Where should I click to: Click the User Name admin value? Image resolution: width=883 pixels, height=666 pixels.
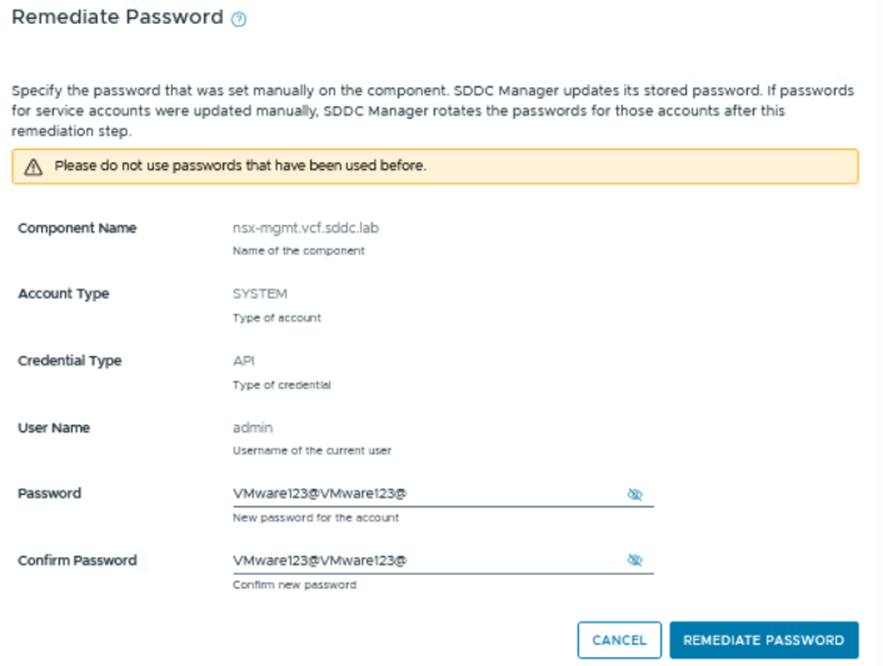click(x=252, y=428)
